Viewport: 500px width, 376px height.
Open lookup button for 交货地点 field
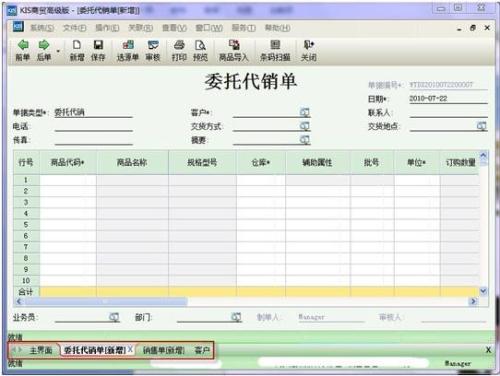(481, 126)
